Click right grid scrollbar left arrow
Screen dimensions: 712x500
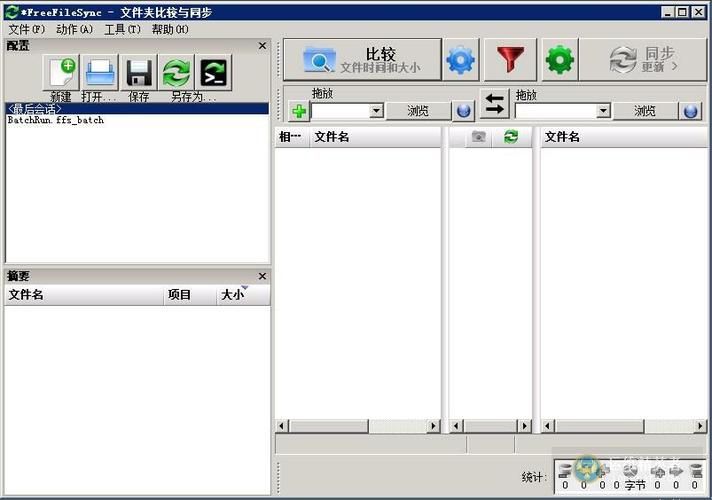tap(548, 426)
